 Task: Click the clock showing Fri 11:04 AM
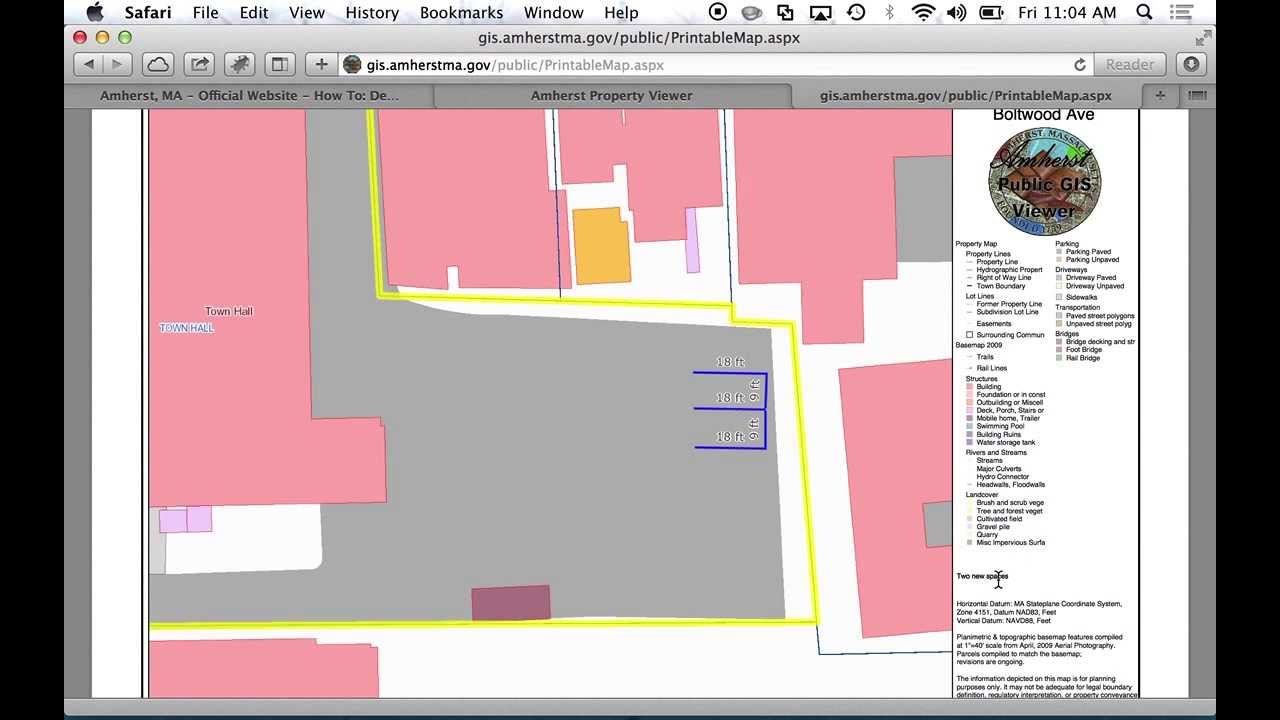coord(1067,12)
